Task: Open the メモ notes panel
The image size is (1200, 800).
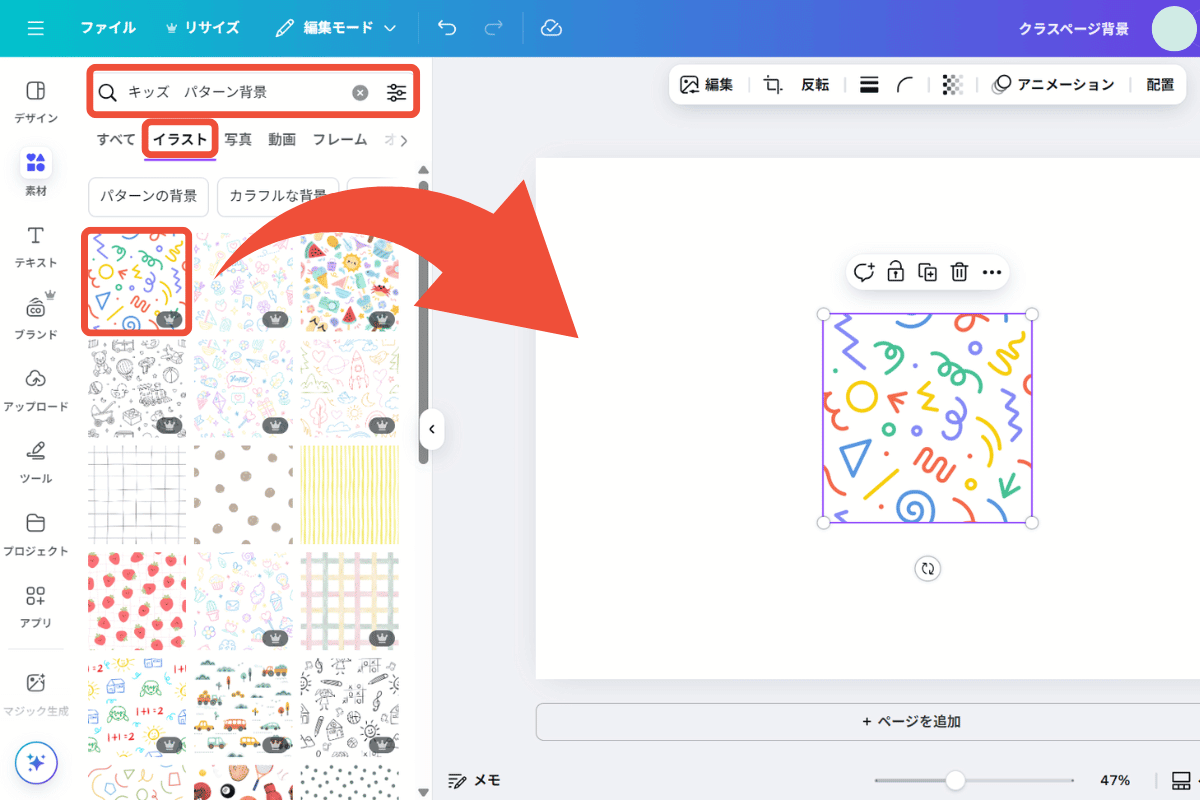Action: pos(474,780)
